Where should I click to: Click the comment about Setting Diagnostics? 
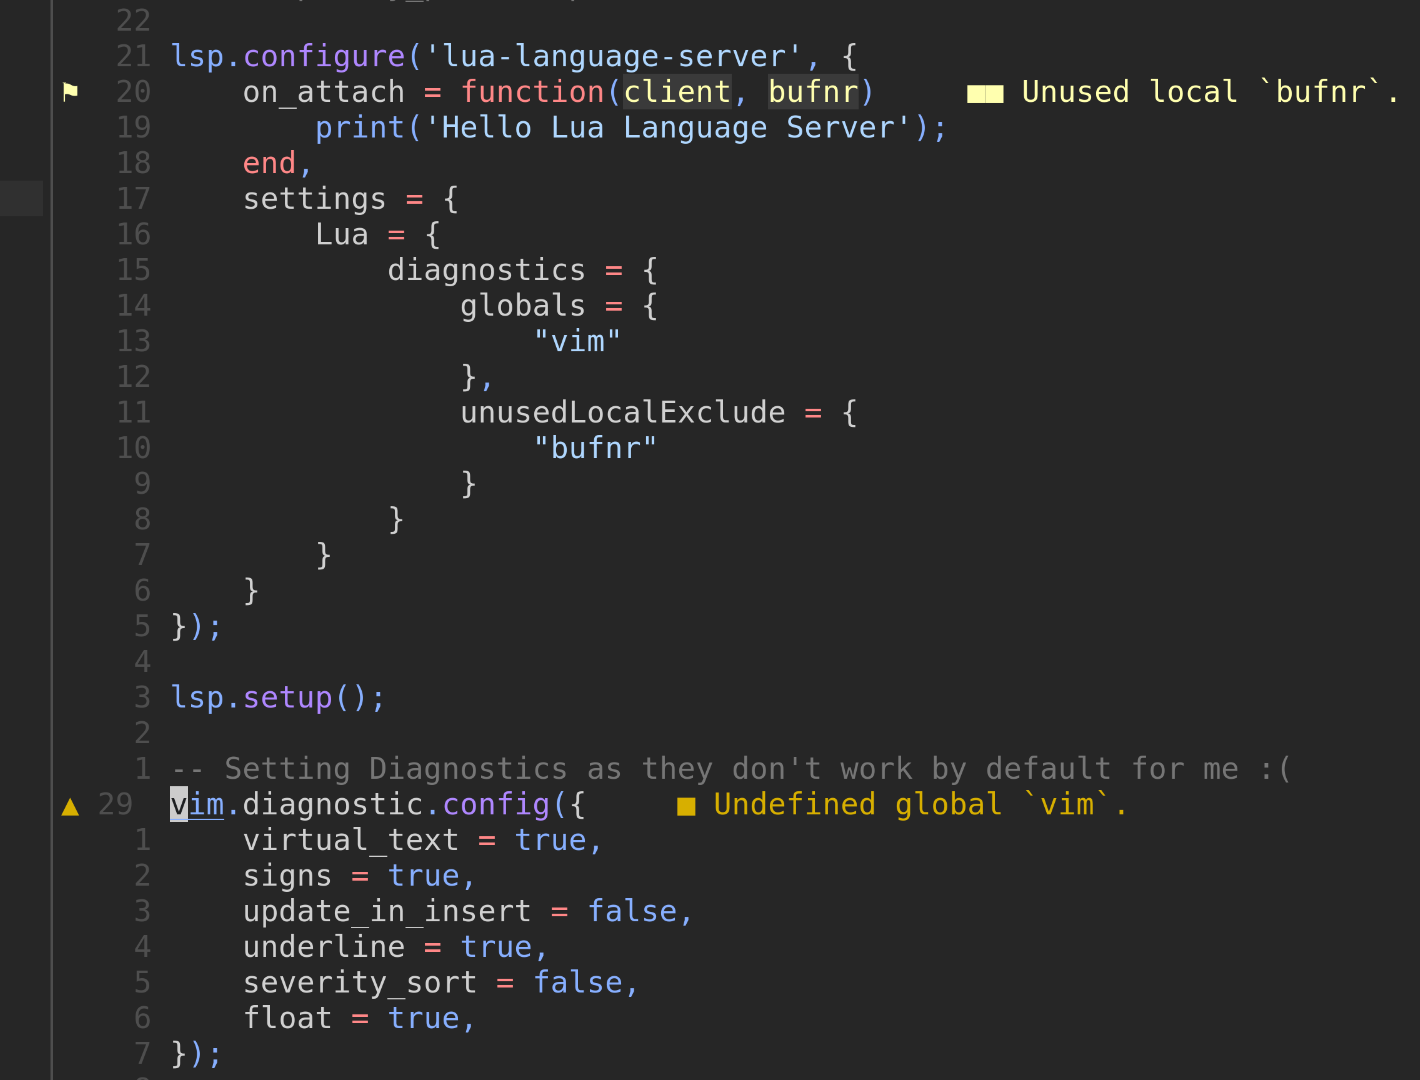730,768
